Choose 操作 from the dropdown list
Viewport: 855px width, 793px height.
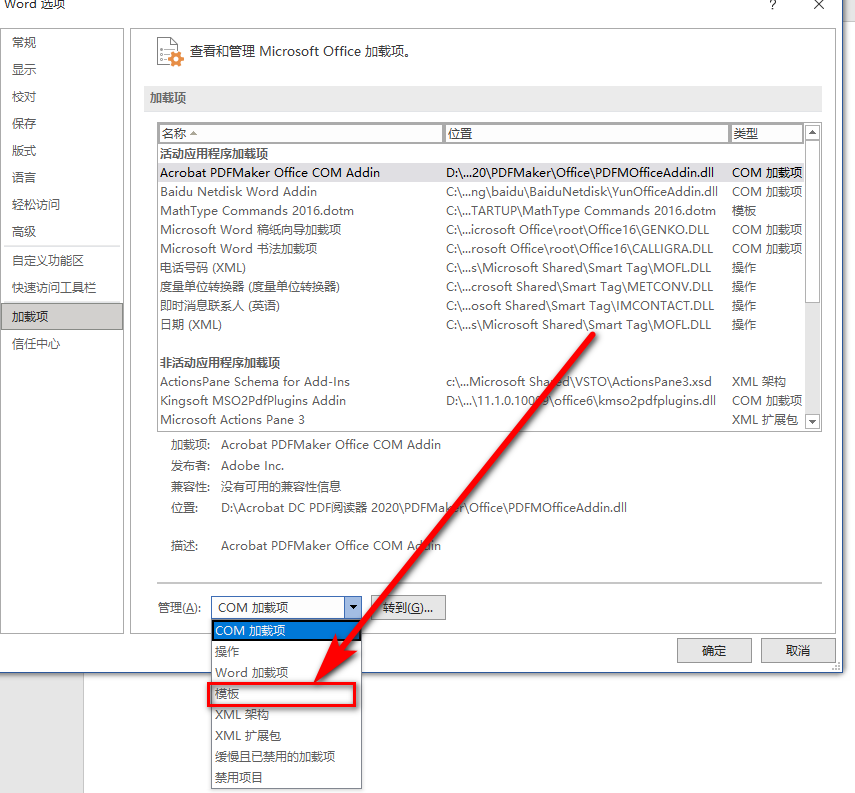tap(286, 652)
